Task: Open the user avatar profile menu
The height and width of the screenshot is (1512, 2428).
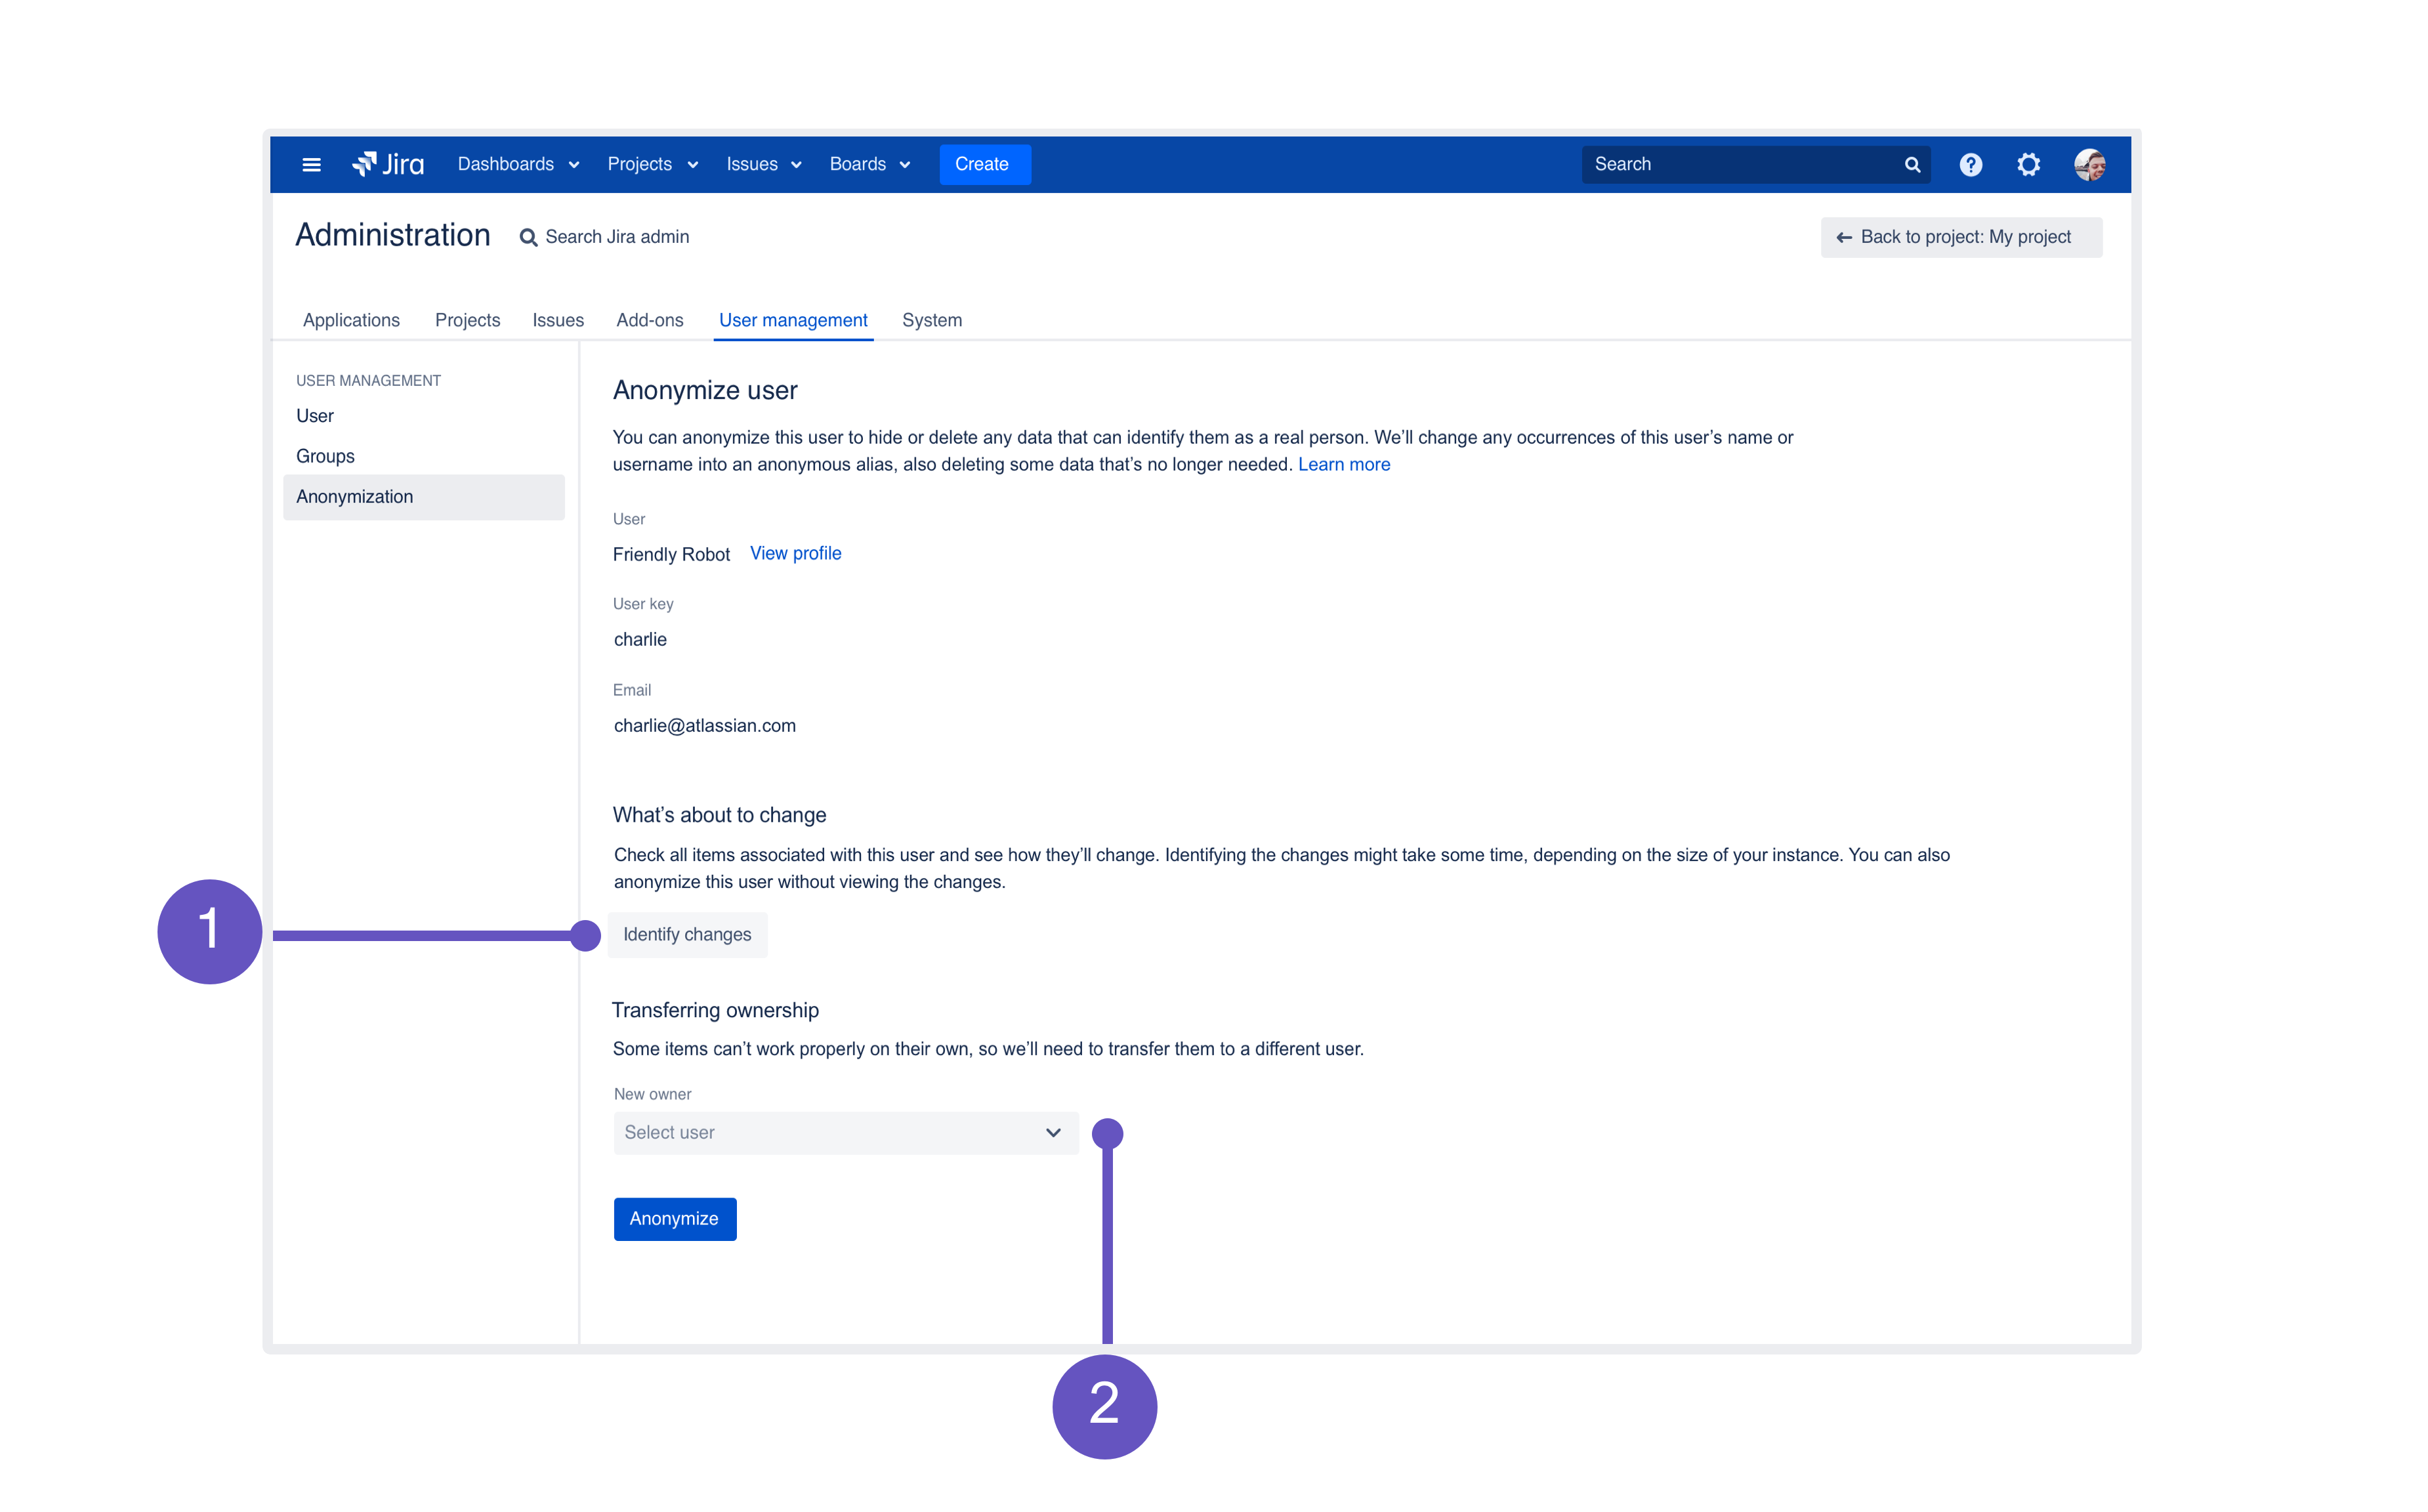Action: (2089, 165)
